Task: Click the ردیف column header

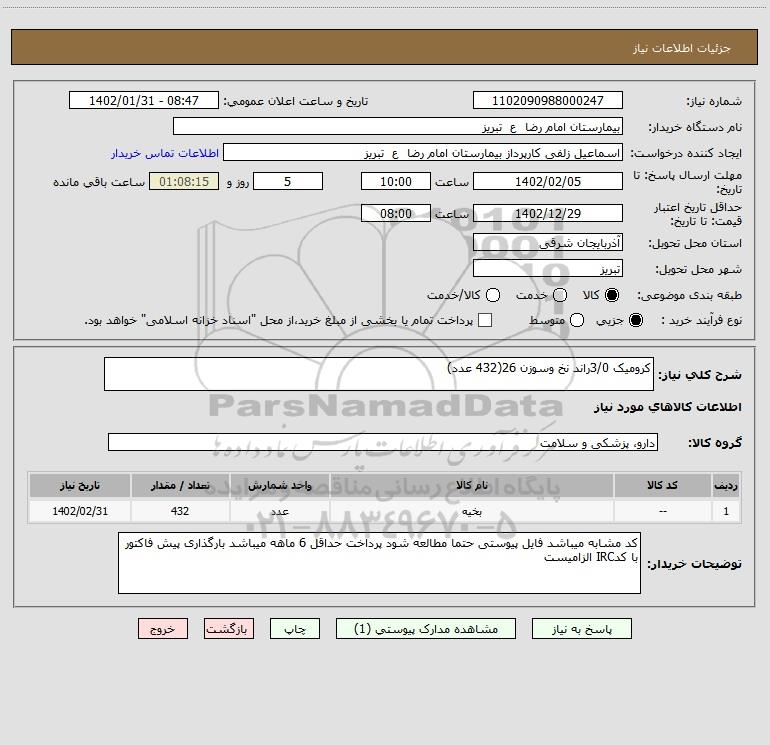Action: [726, 485]
